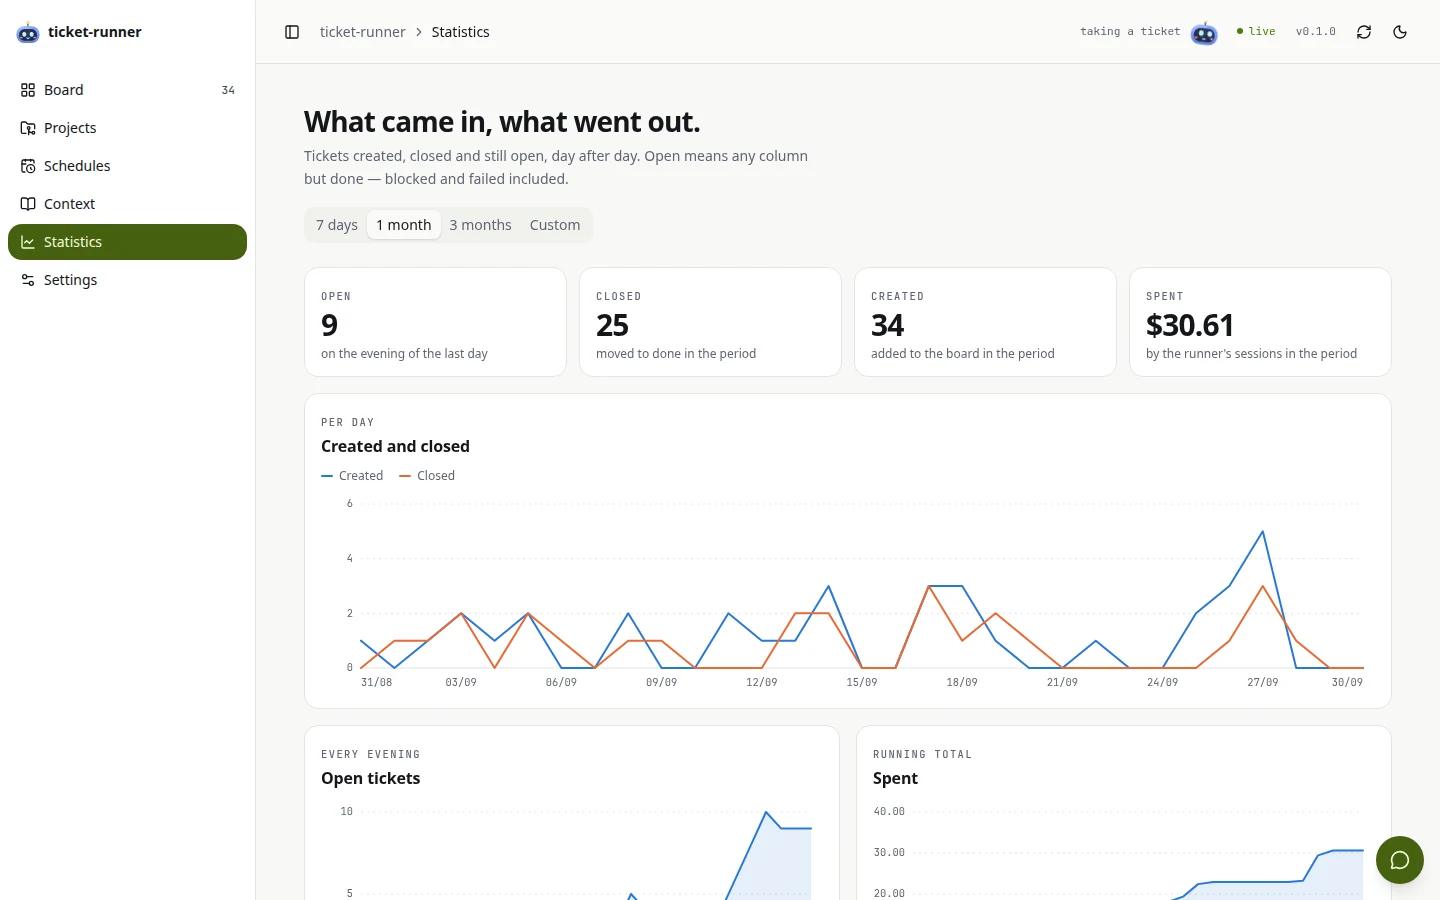Toggle the Created legend series
Image resolution: width=1440 pixels, height=900 pixels.
pyautogui.click(x=352, y=476)
